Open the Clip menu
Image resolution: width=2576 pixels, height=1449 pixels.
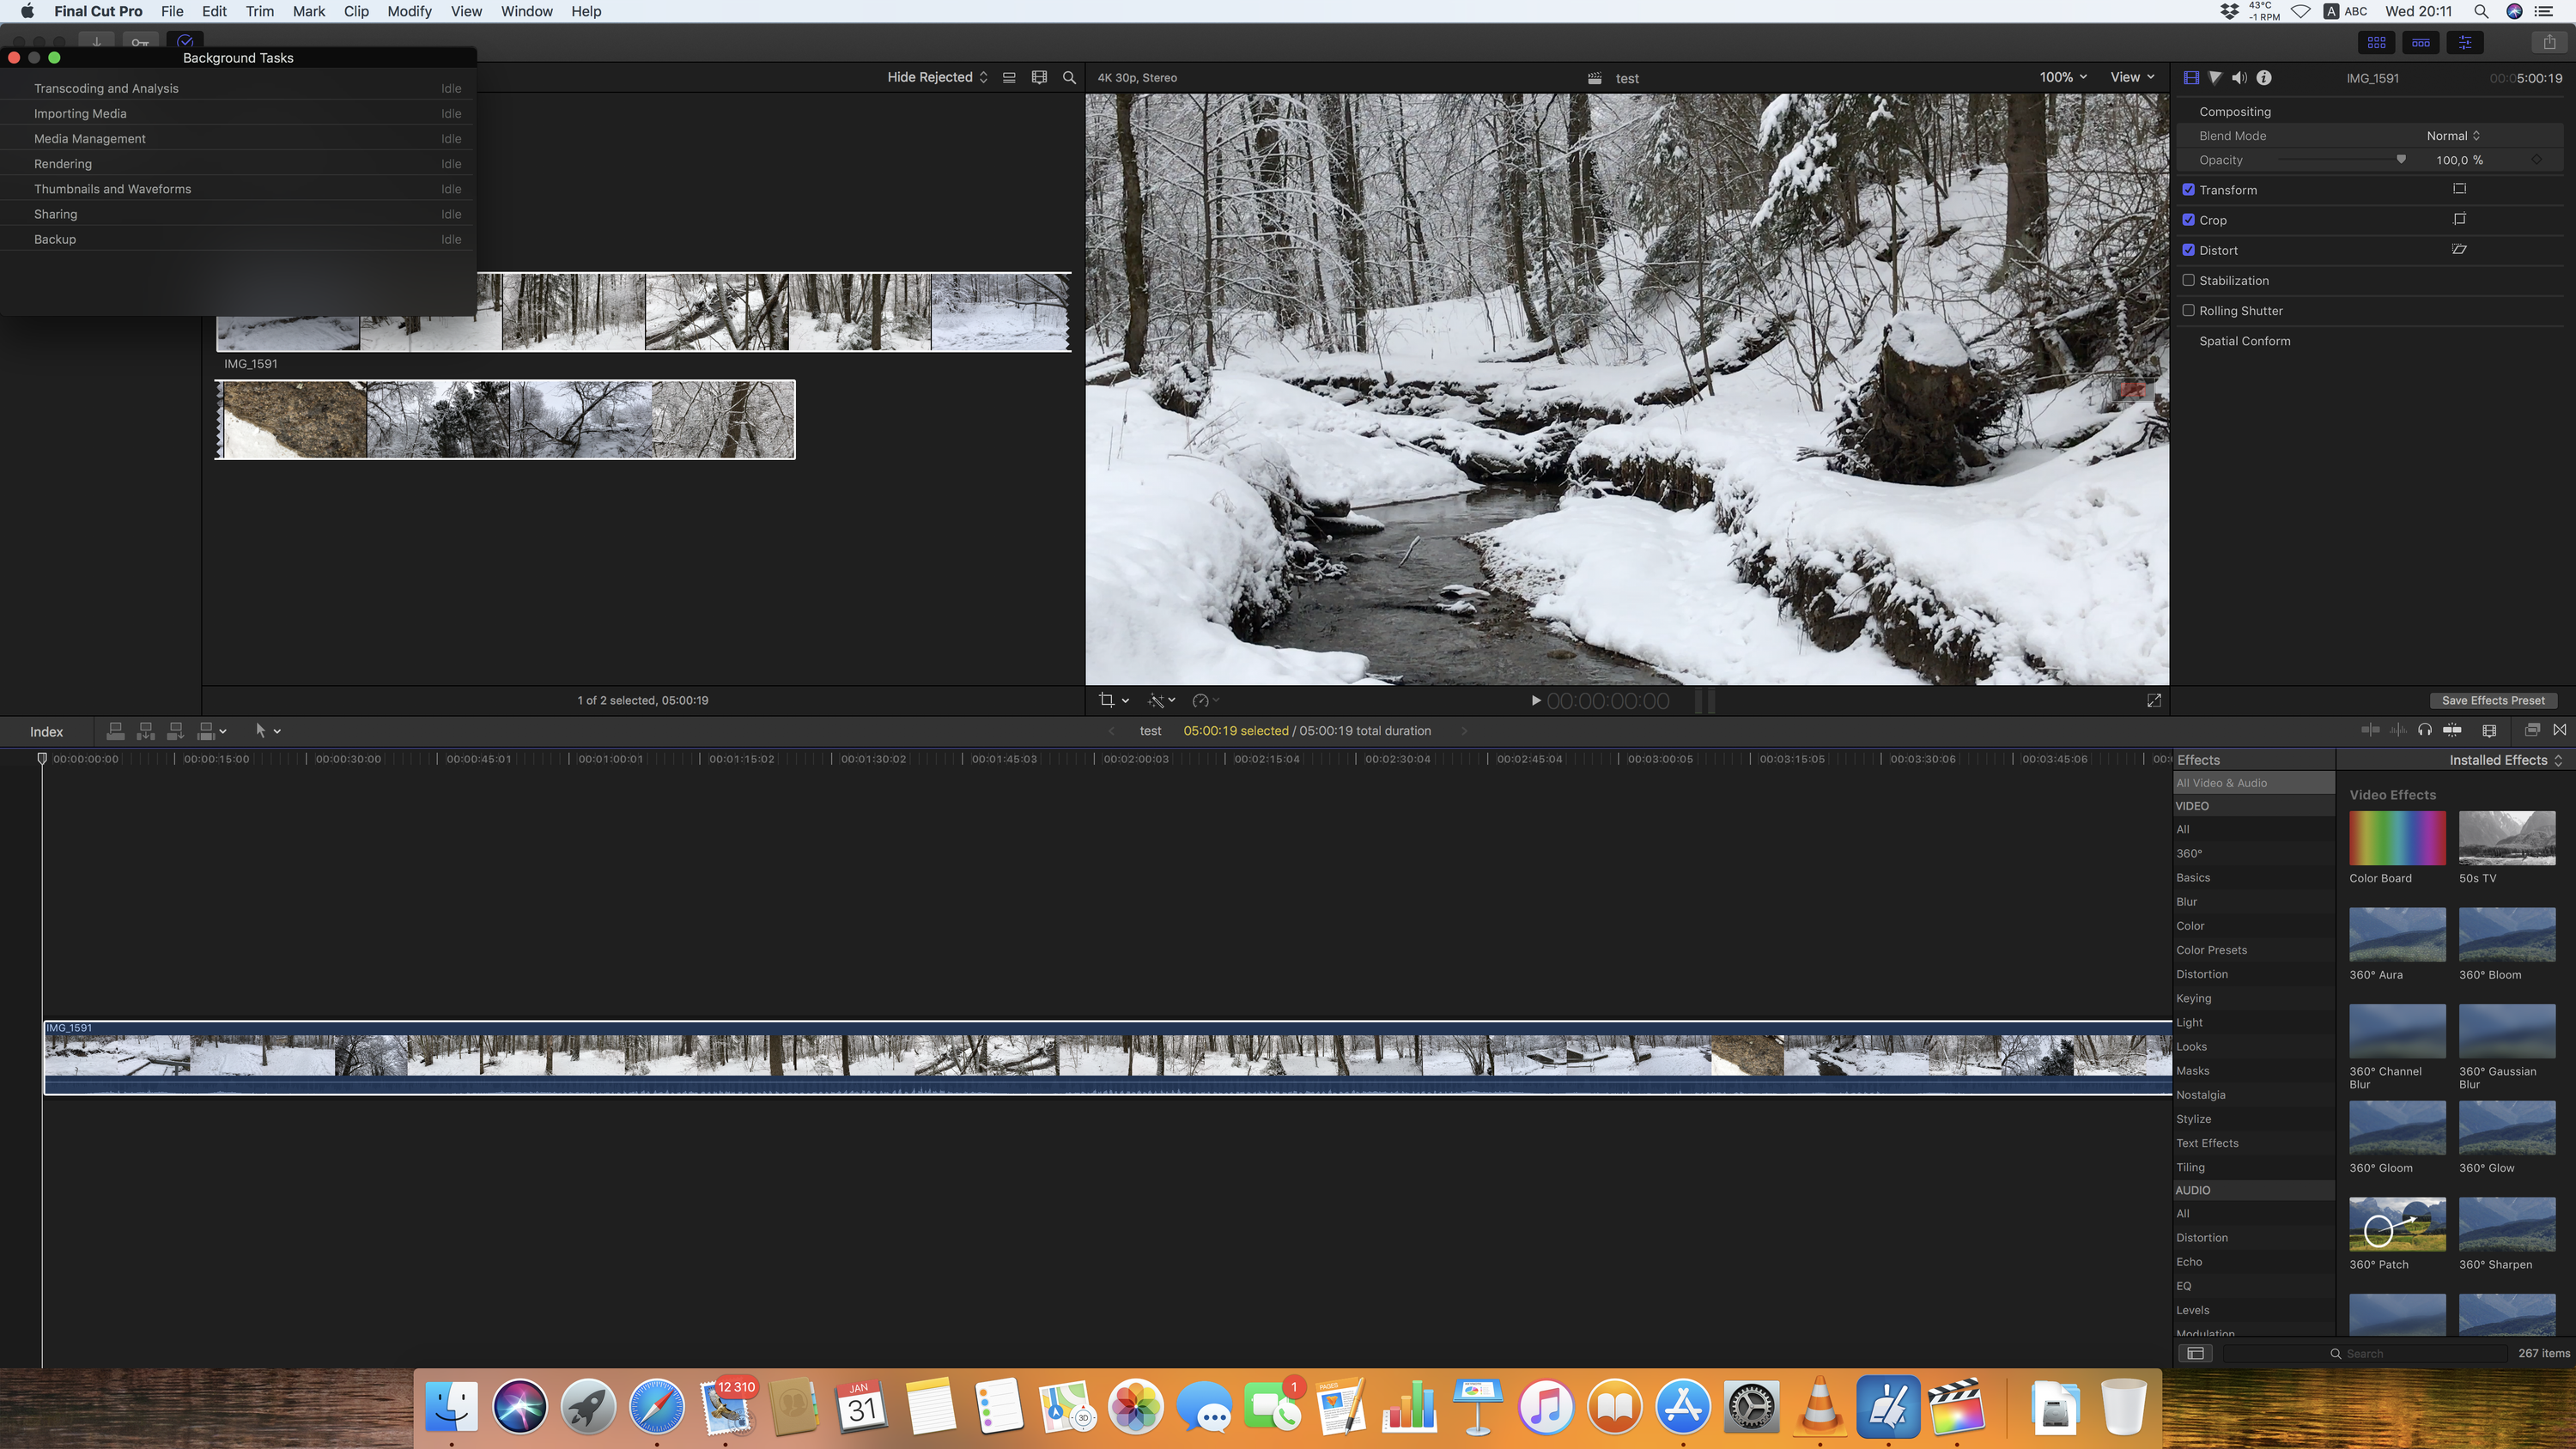(356, 11)
